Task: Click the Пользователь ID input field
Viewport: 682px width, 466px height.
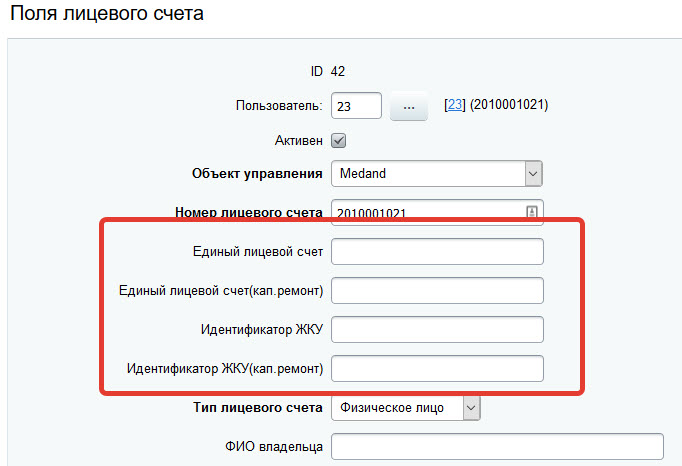Action: [x=356, y=105]
